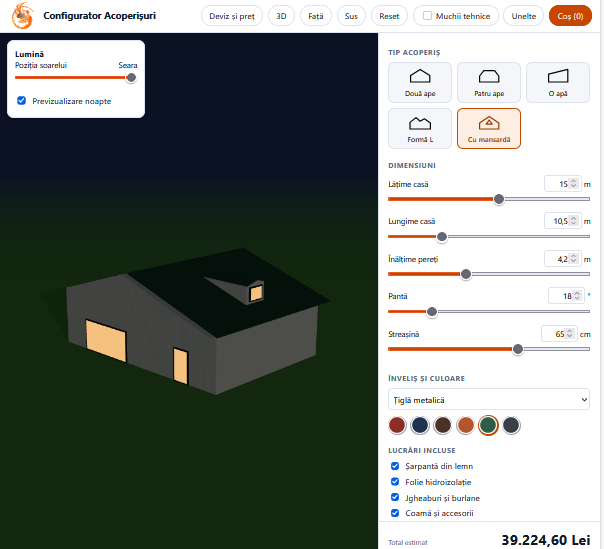Click the Pantă stepper arrows
Image resolution: width=604 pixels, height=549 pixels.
click(x=577, y=296)
